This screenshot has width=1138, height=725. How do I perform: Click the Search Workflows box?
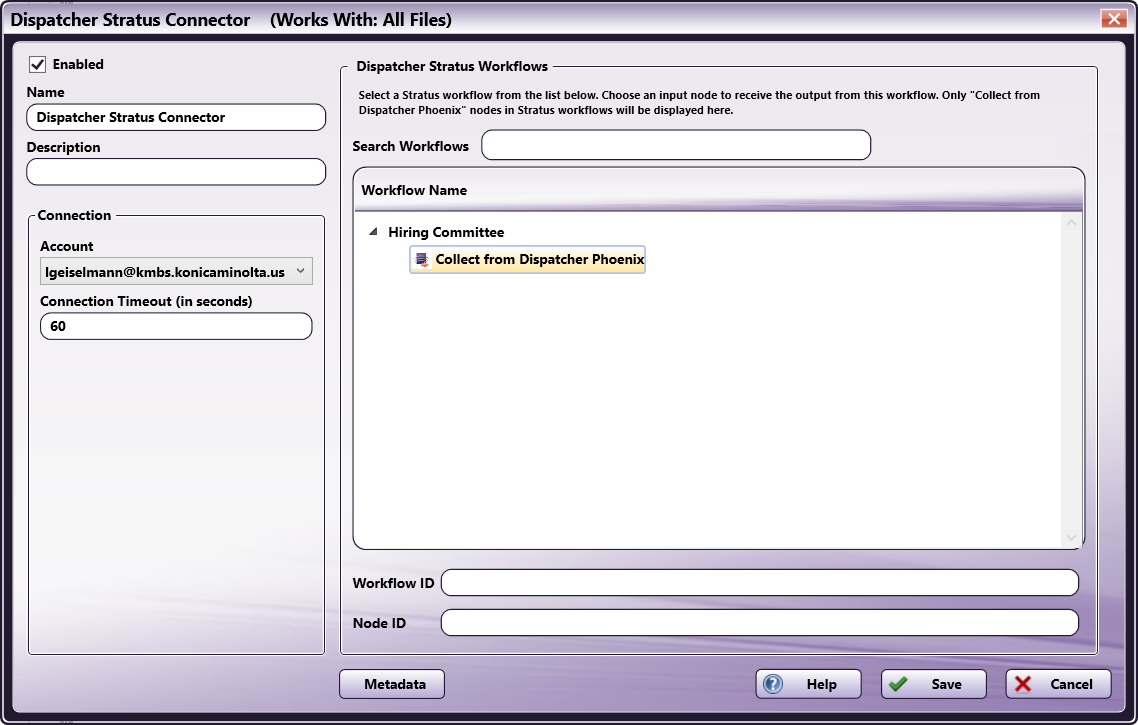click(676, 145)
